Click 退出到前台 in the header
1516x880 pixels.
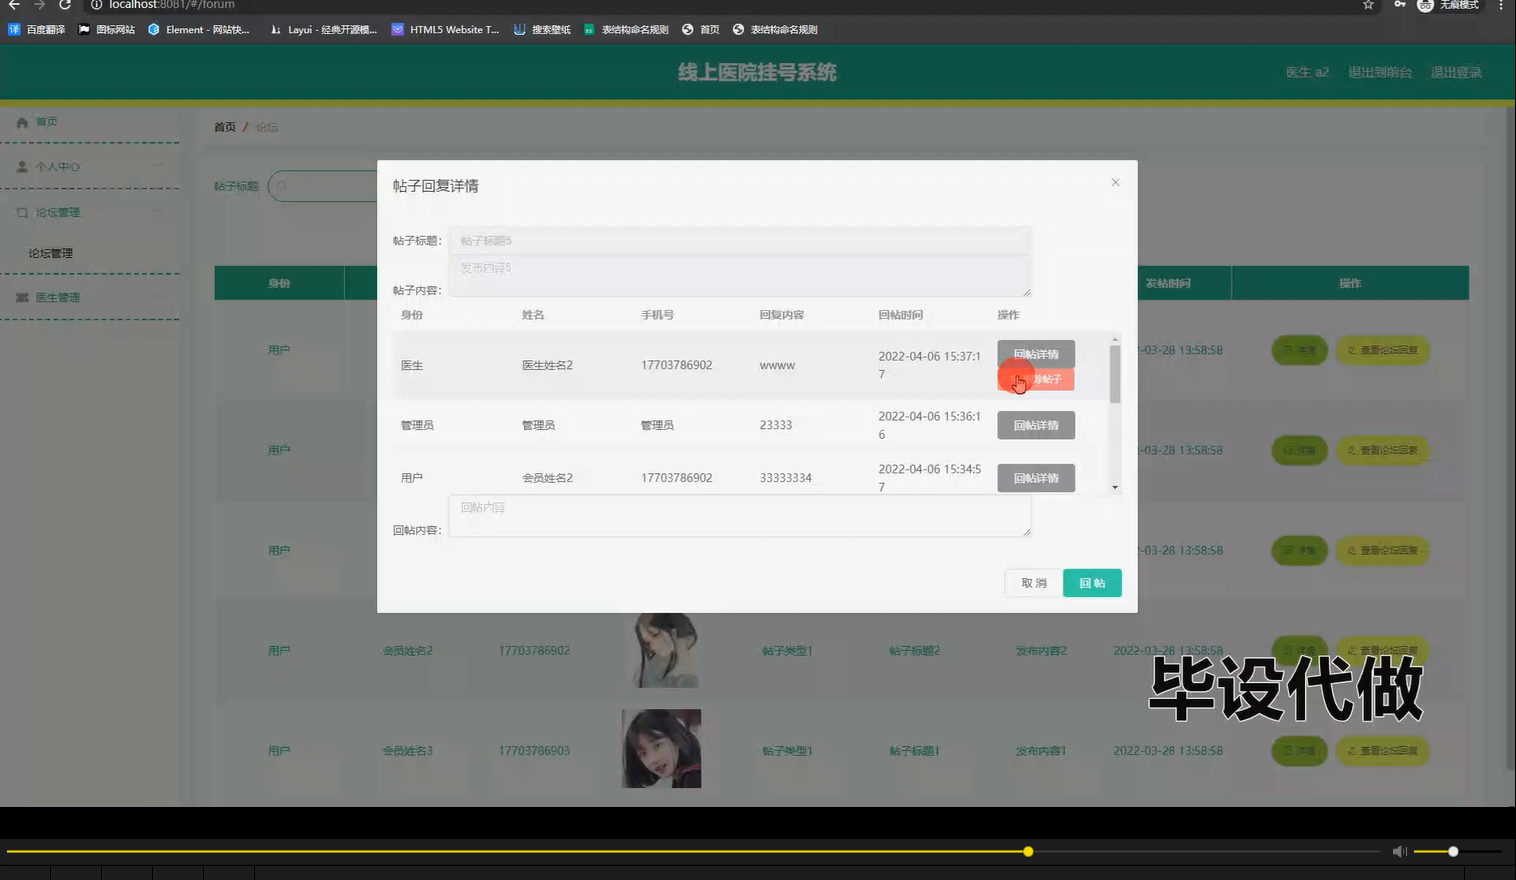pos(1380,72)
